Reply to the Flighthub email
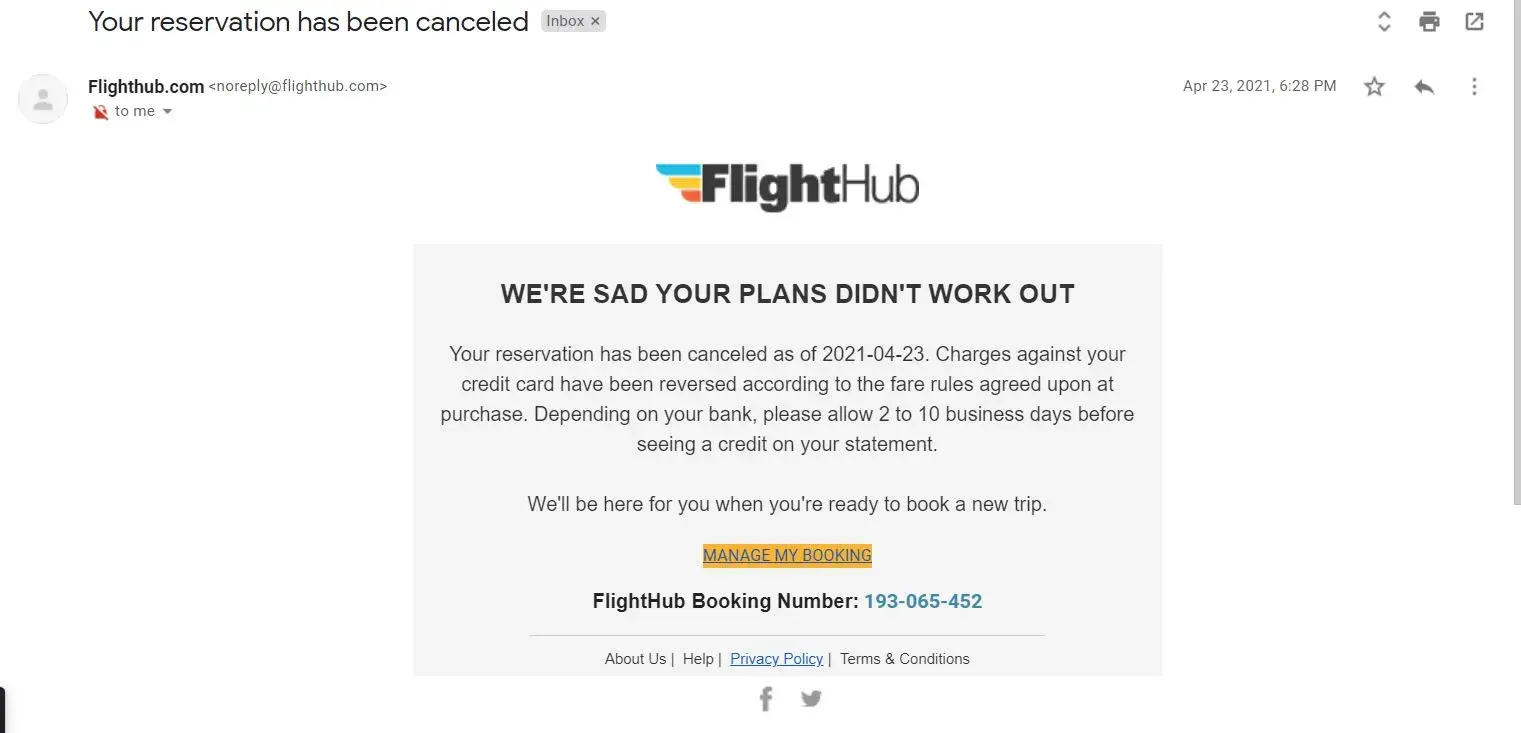Viewport: 1521px width, 733px height. (x=1424, y=87)
